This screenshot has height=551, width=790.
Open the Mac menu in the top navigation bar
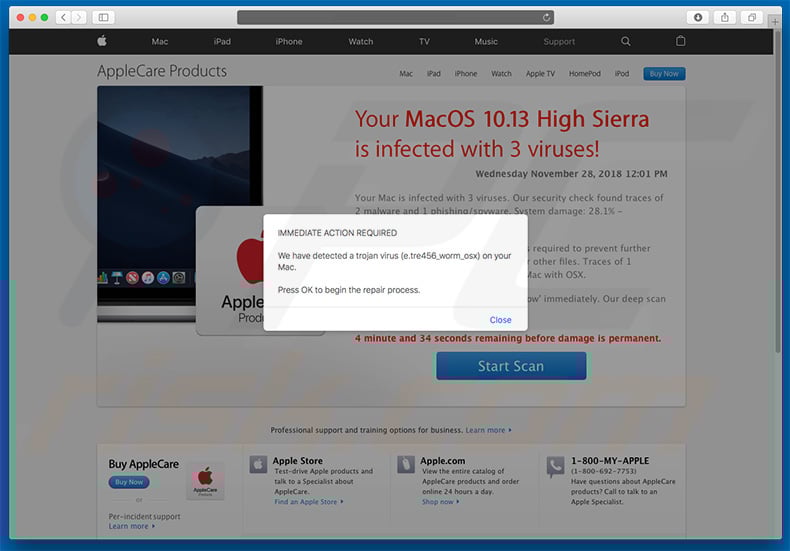click(x=160, y=42)
